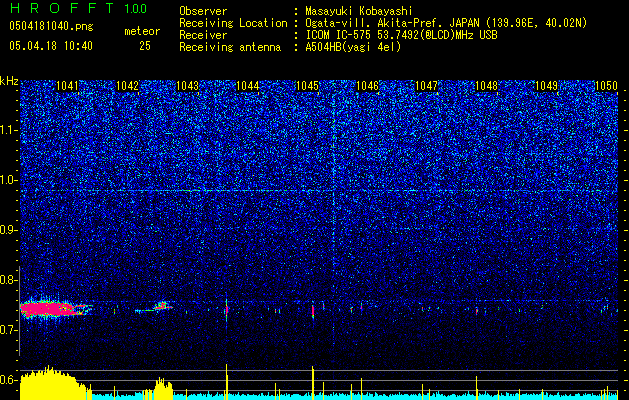Click the 'Receiver' field label
The width and height of the screenshot is (629, 400).
[203, 35]
